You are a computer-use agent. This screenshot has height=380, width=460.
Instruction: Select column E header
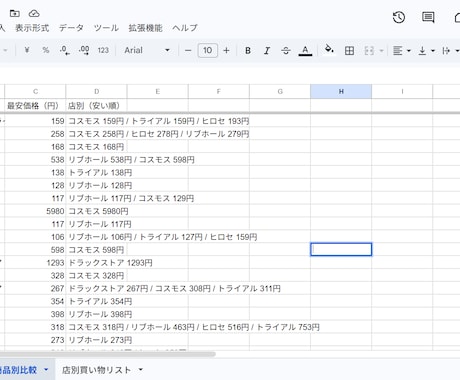tap(157, 91)
